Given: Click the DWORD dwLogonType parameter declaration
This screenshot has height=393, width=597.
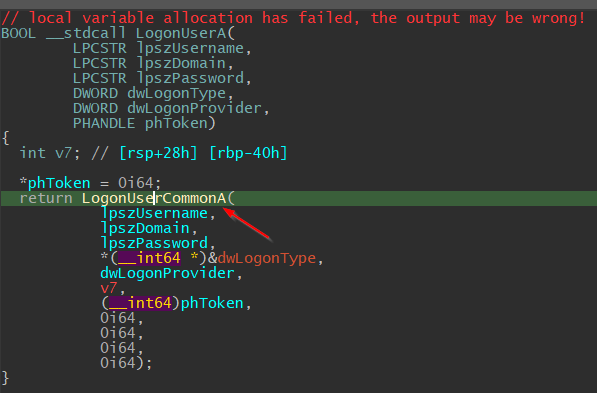Looking at the screenshot, I should [149, 93].
